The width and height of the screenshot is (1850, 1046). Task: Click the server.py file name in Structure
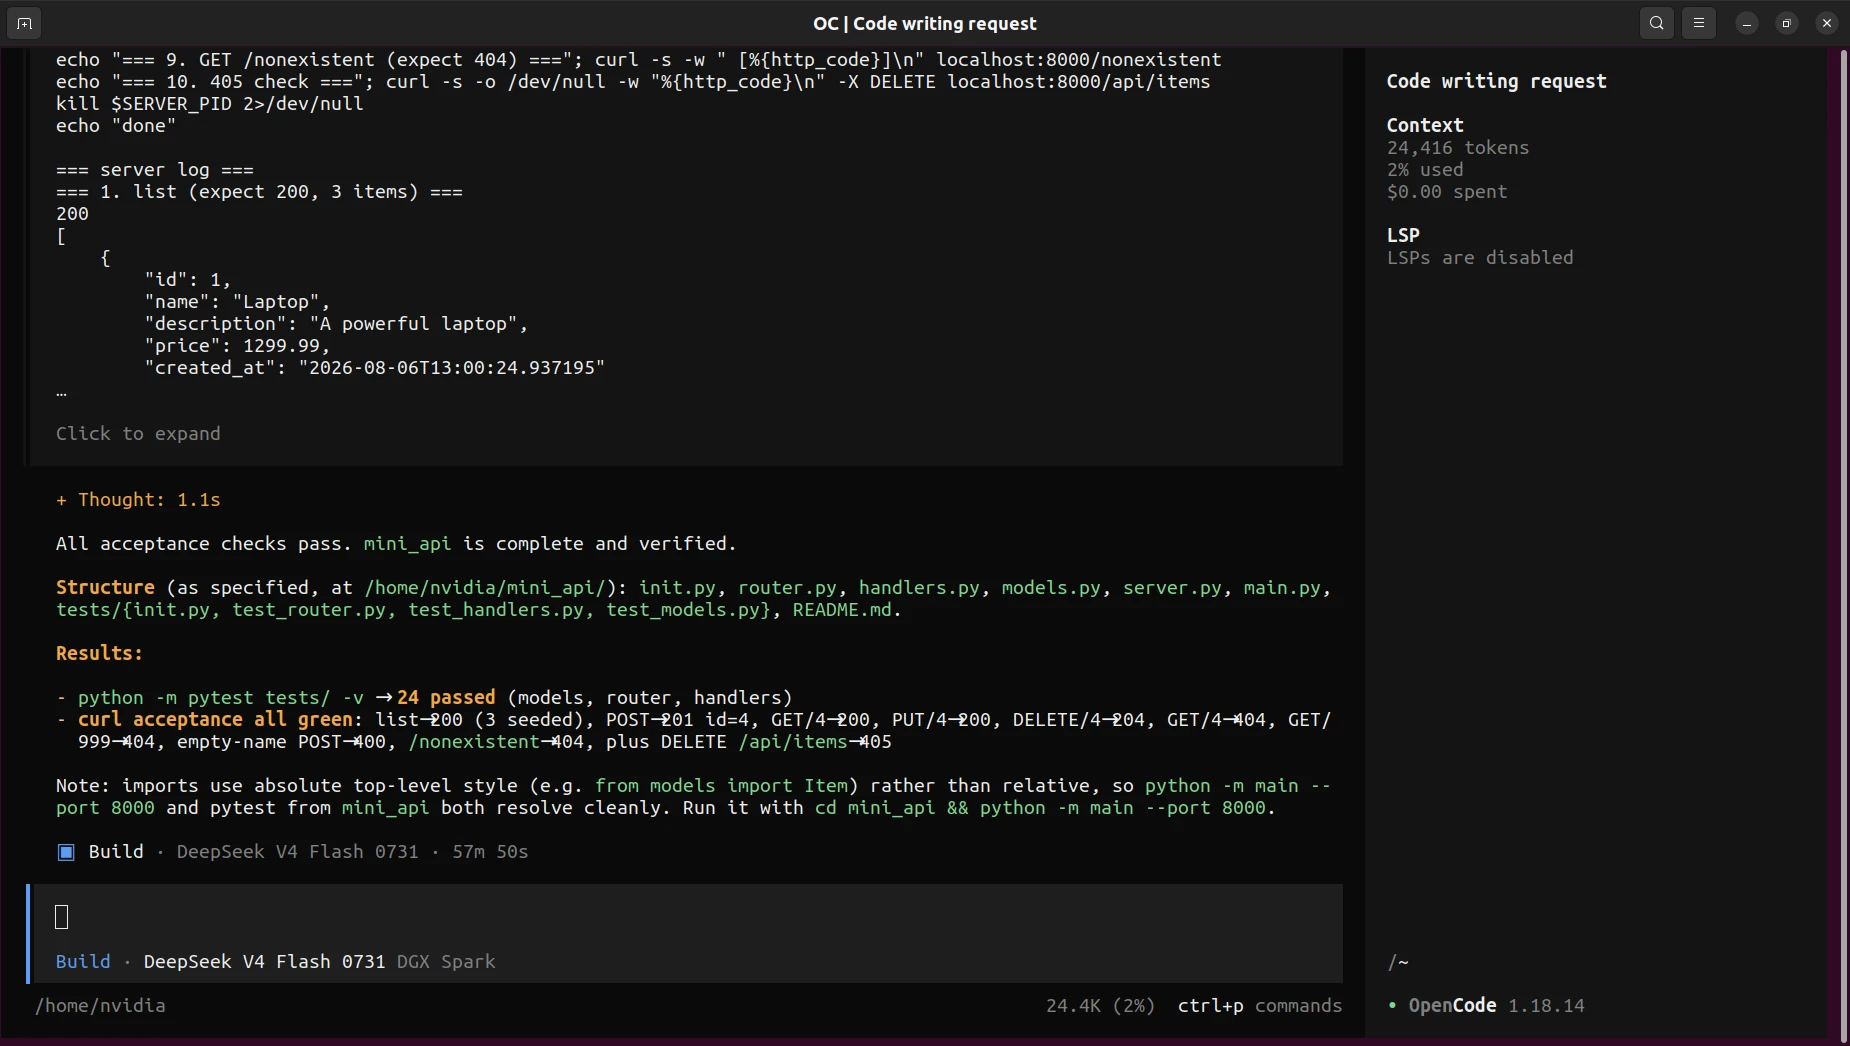pos(1172,588)
